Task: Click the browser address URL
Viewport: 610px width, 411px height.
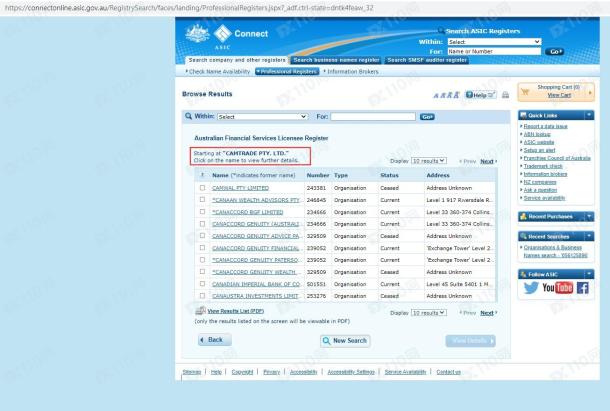Action: coord(189,8)
